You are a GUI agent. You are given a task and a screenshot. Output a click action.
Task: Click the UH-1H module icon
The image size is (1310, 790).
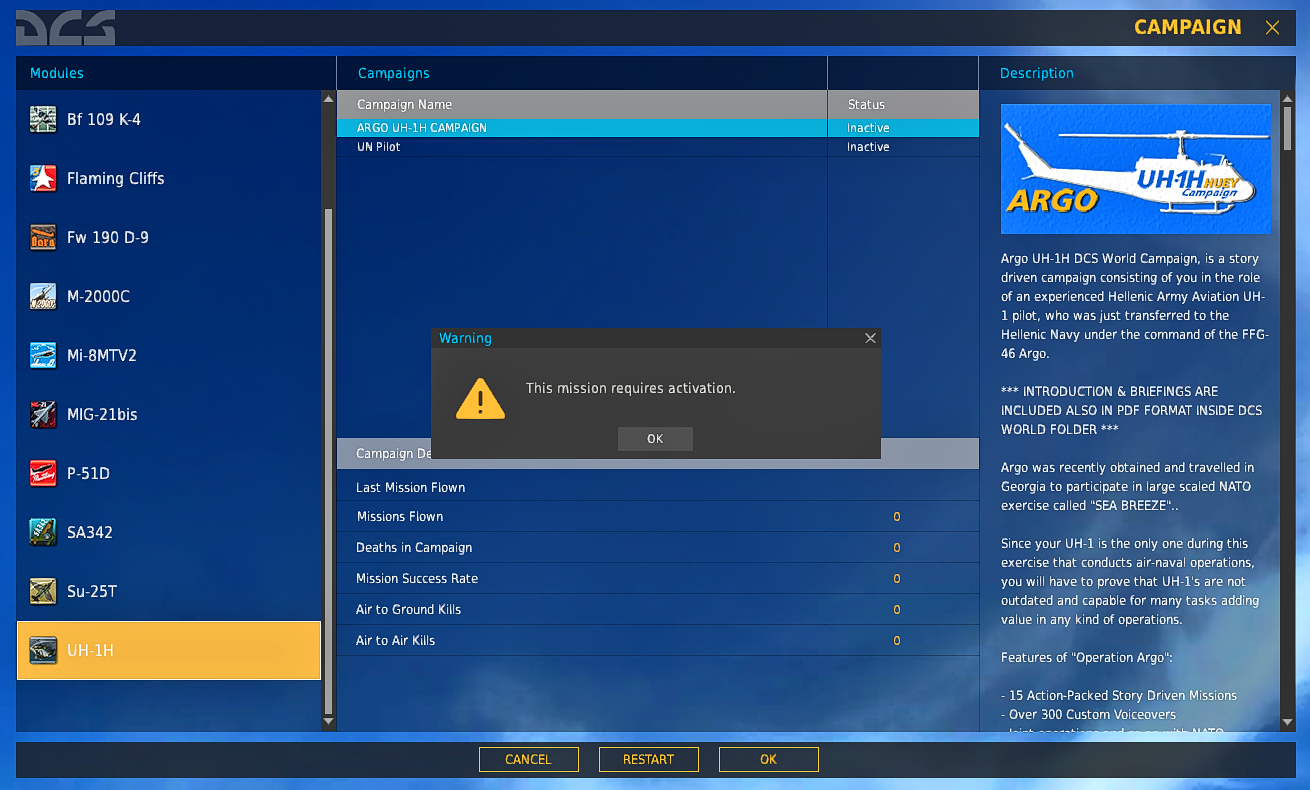43,650
